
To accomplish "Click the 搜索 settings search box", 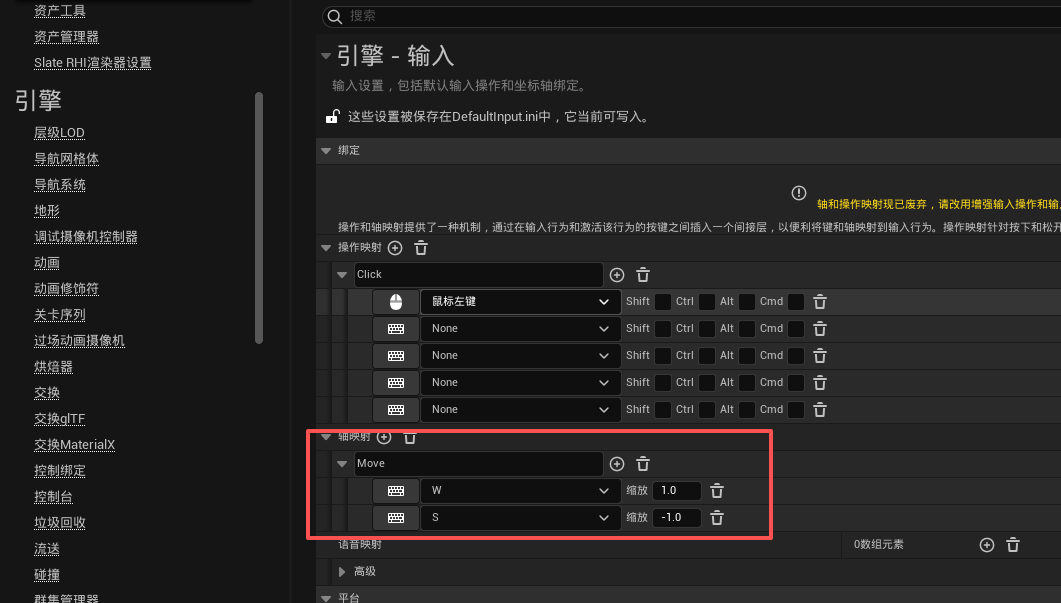I will point(692,16).
